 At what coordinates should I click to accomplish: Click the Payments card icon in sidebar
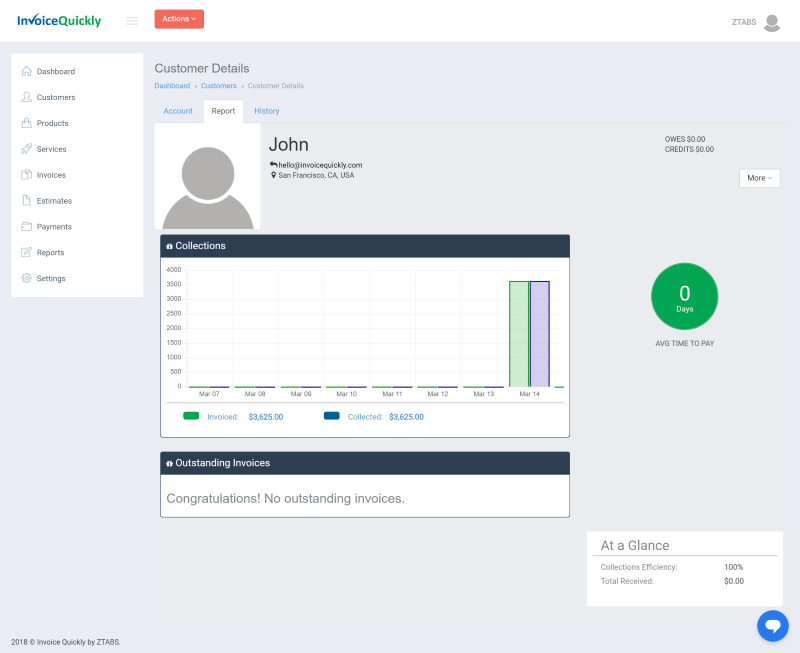point(26,227)
